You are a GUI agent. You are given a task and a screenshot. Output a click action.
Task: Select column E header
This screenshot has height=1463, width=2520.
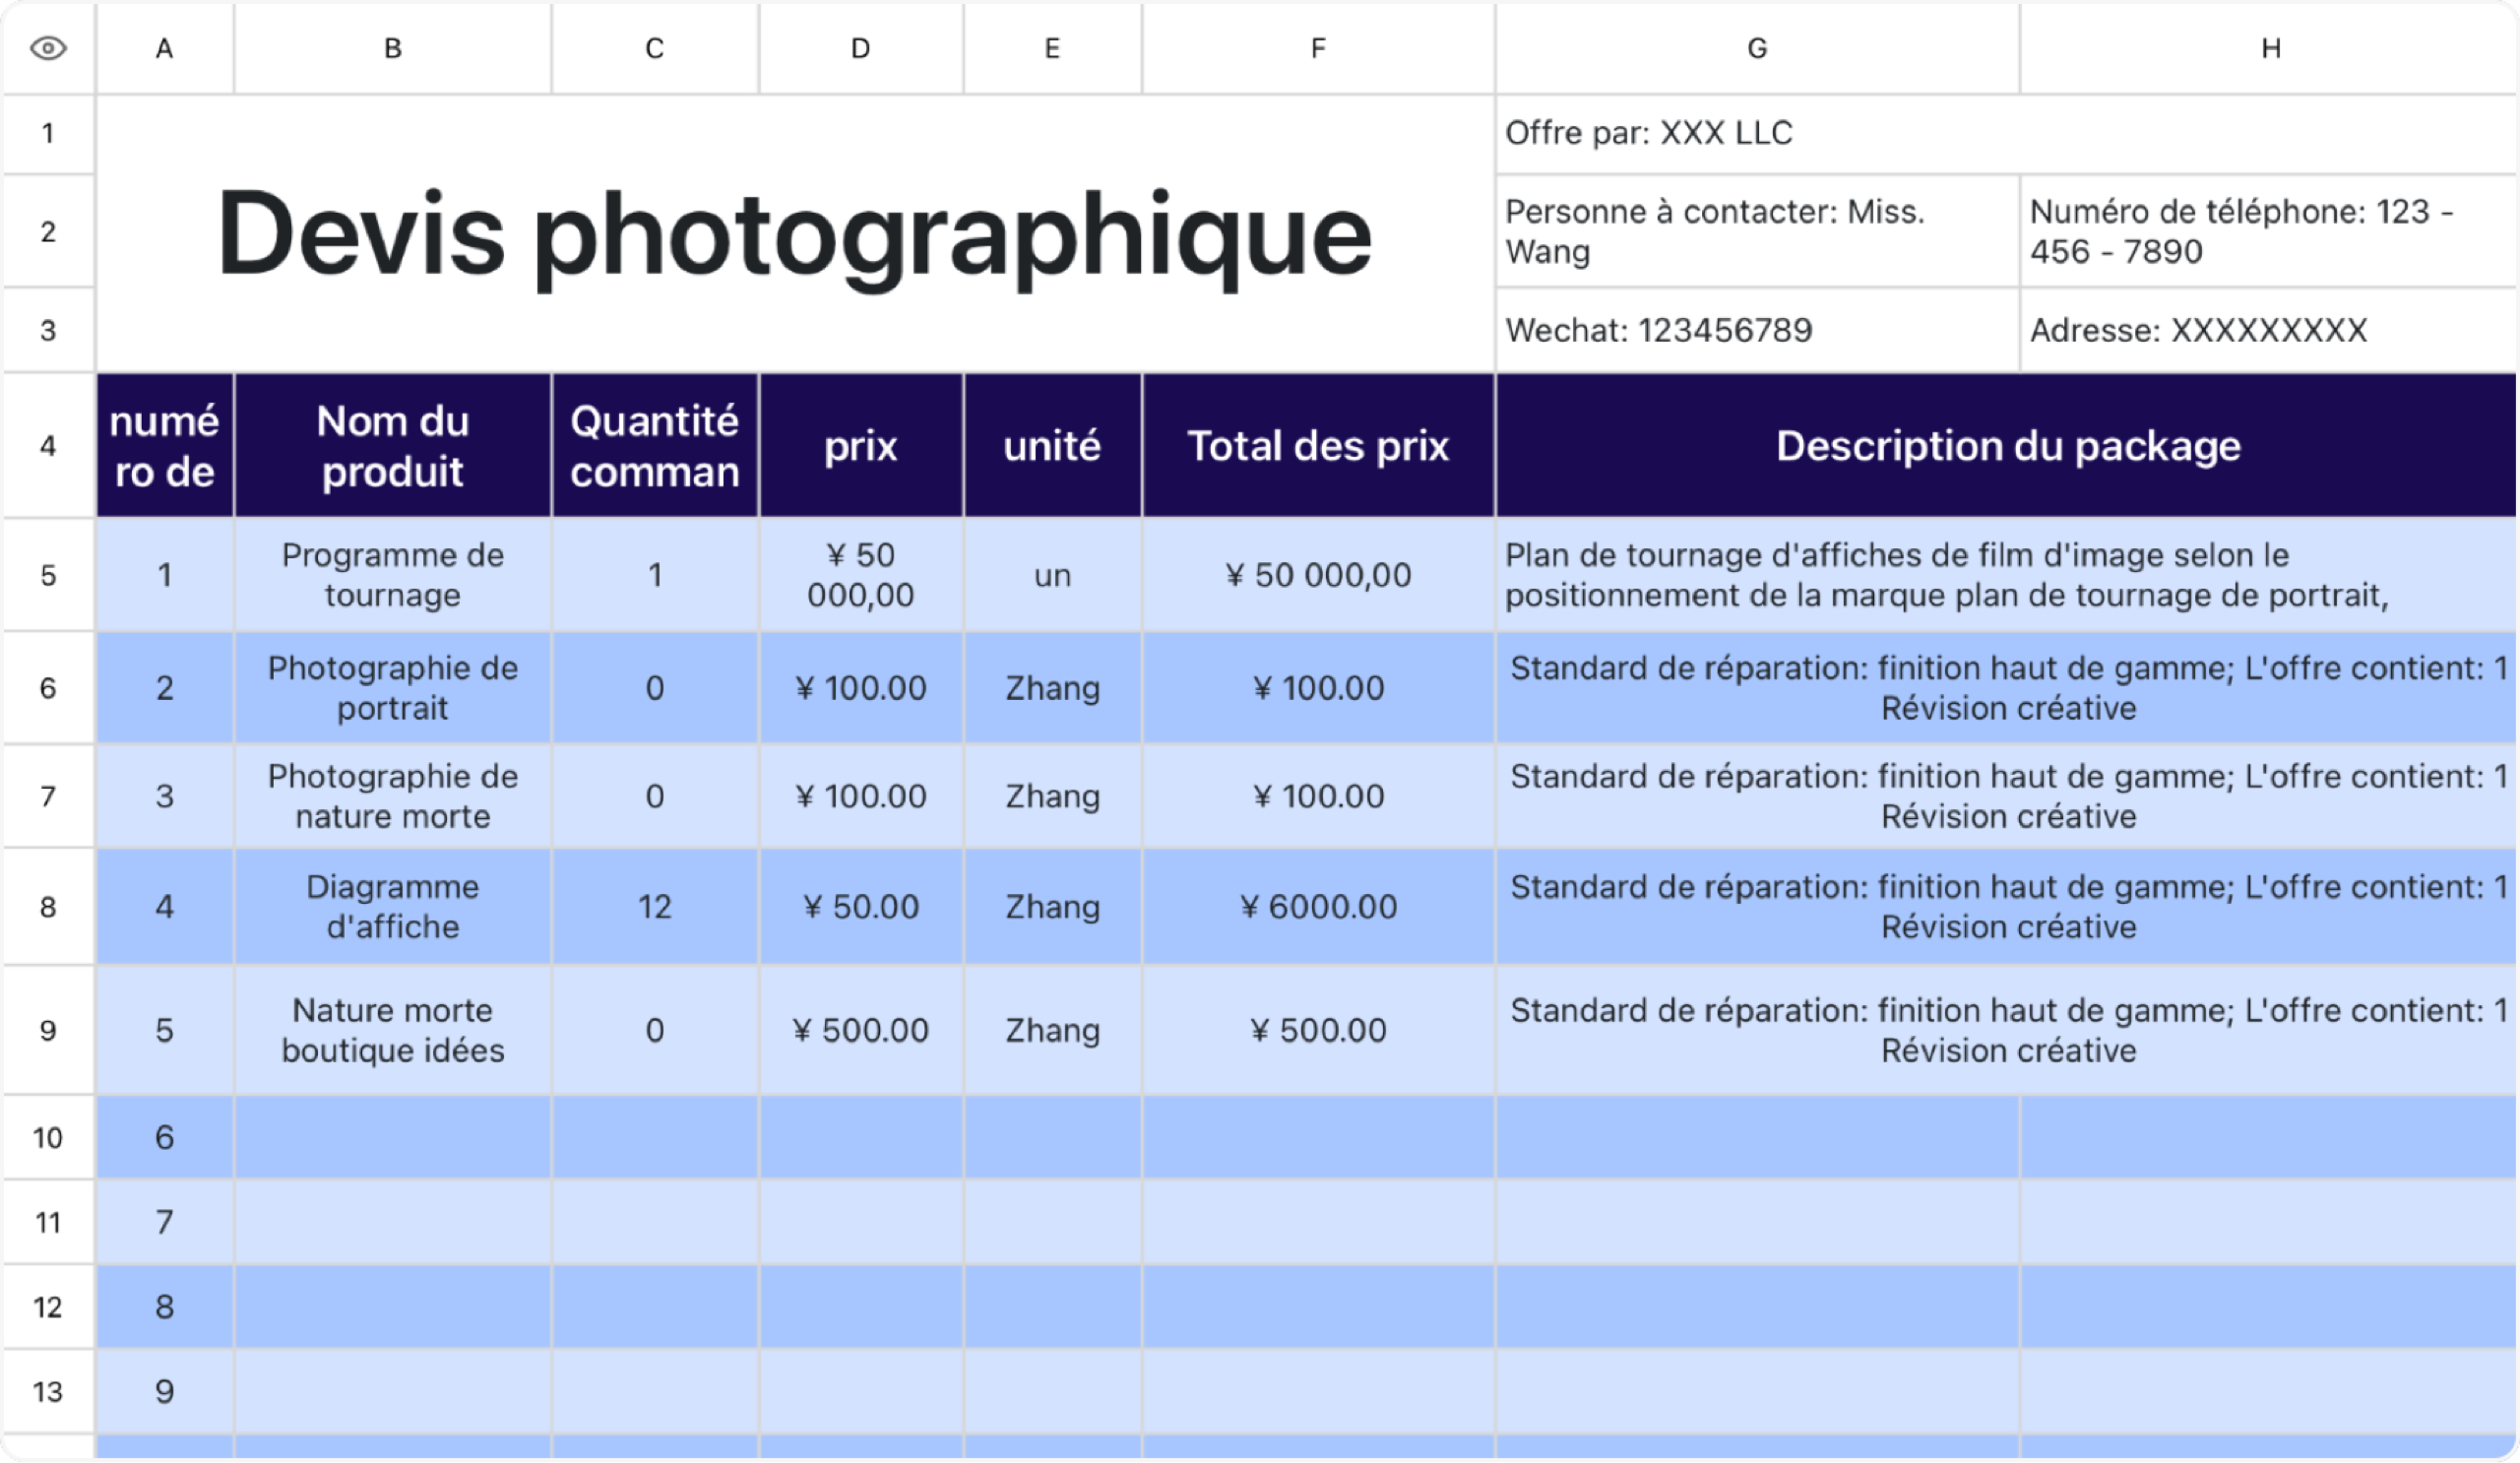pyautogui.click(x=1052, y=48)
